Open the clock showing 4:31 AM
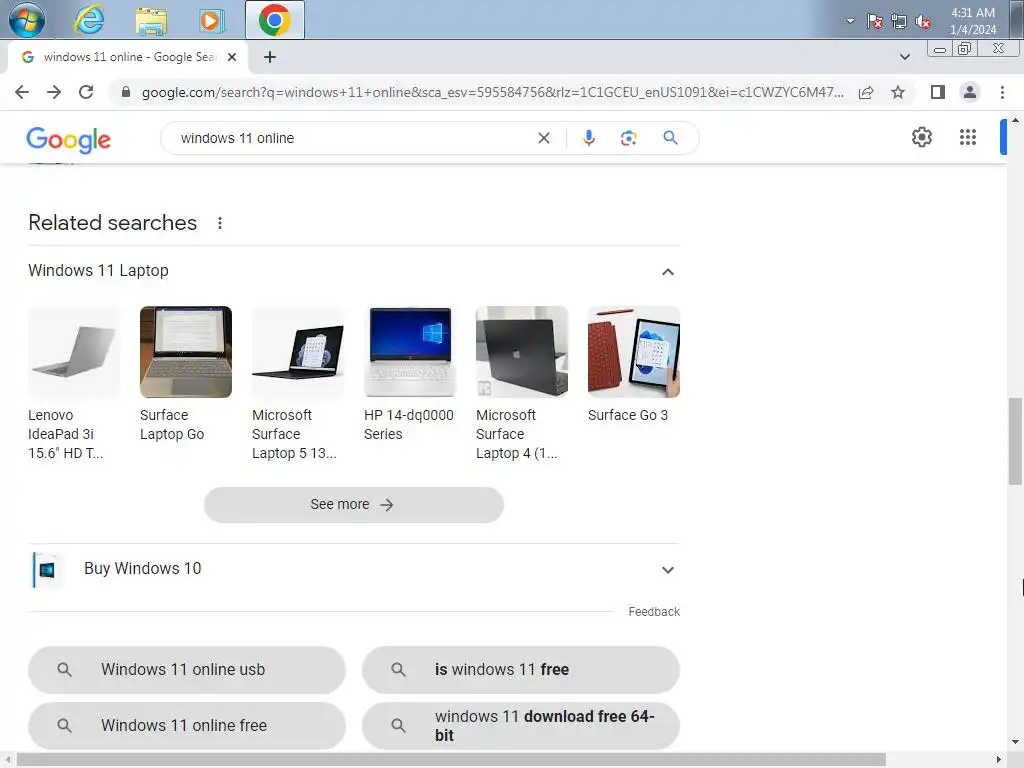Screen dimensions: 1024x768 coord(973,21)
